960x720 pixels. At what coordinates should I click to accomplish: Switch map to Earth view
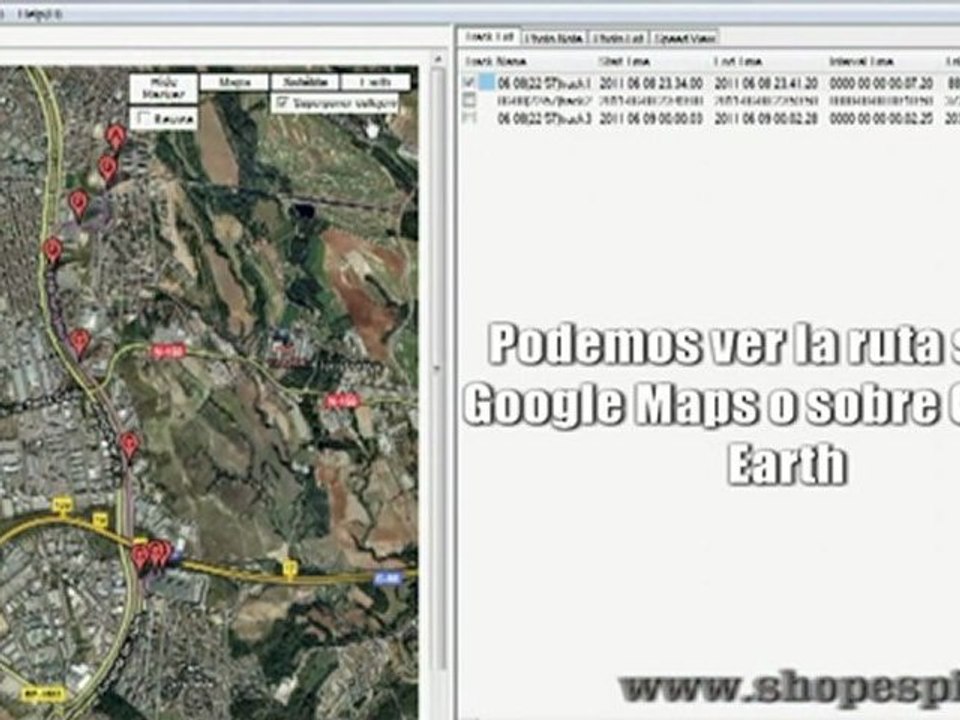(375, 82)
